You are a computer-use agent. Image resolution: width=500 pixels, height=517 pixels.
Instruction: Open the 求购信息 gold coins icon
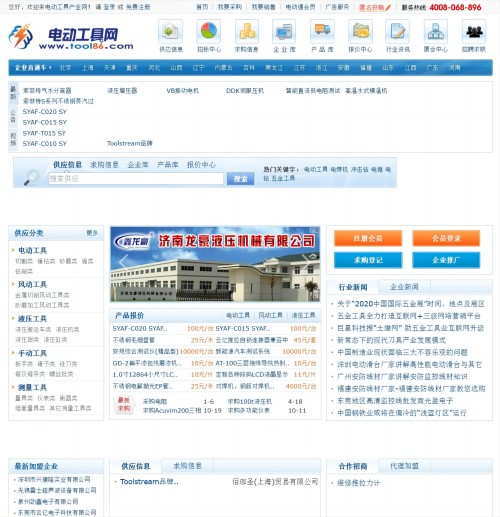pos(247,32)
